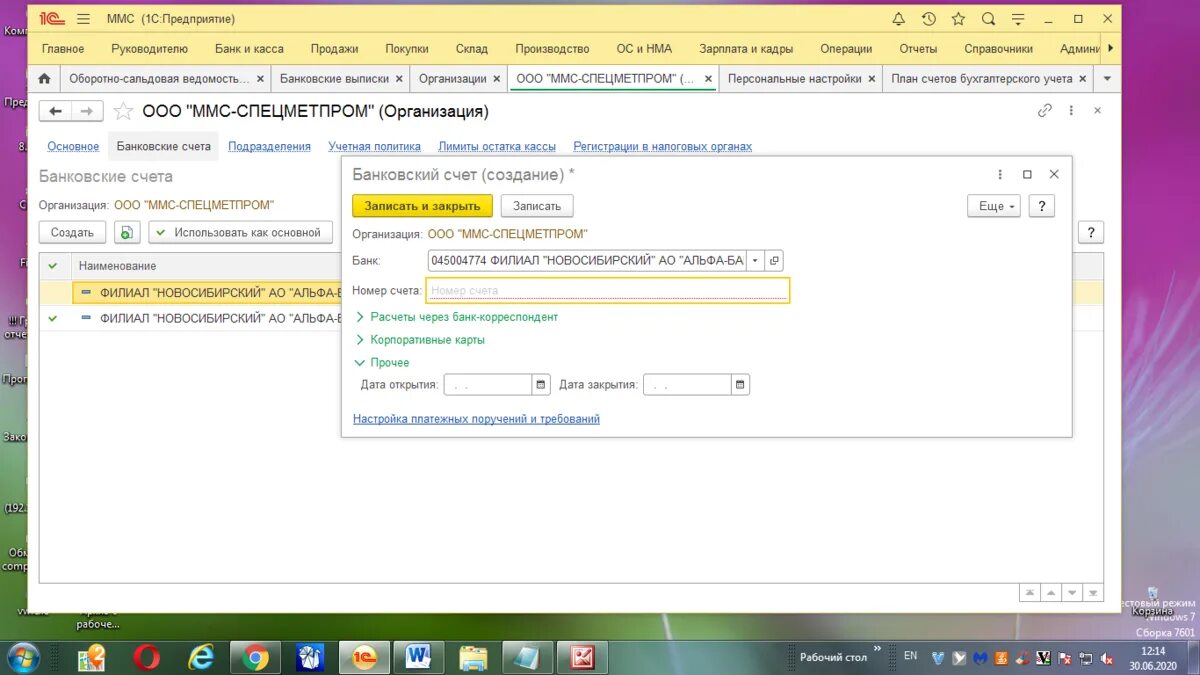Screen dimensions: 1200x675
Task: Open help in bank account dialog
Action: click(x=1042, y=206)
